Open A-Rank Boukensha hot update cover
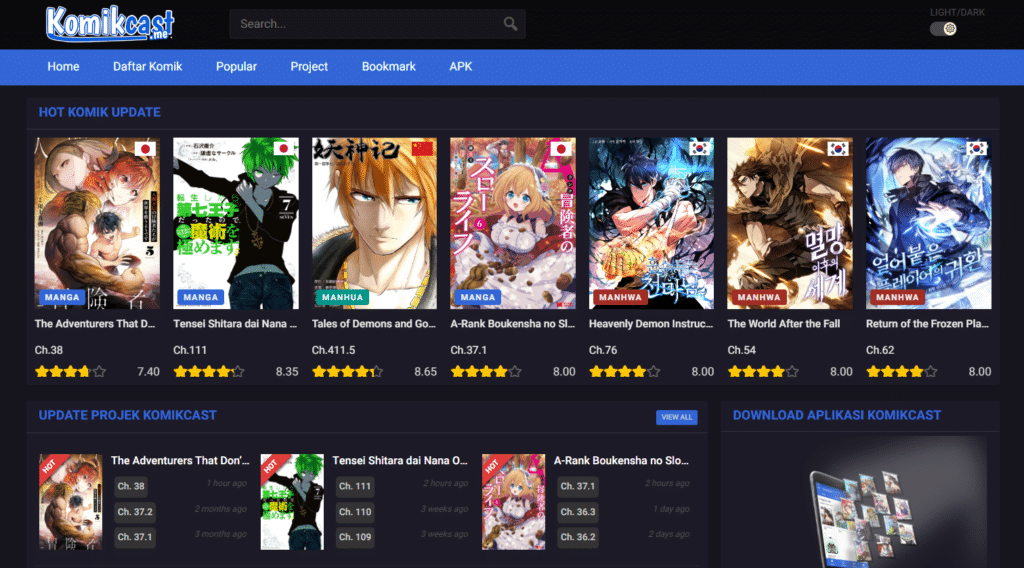Viewport: 1024px width, 568px height. [513, 223]
